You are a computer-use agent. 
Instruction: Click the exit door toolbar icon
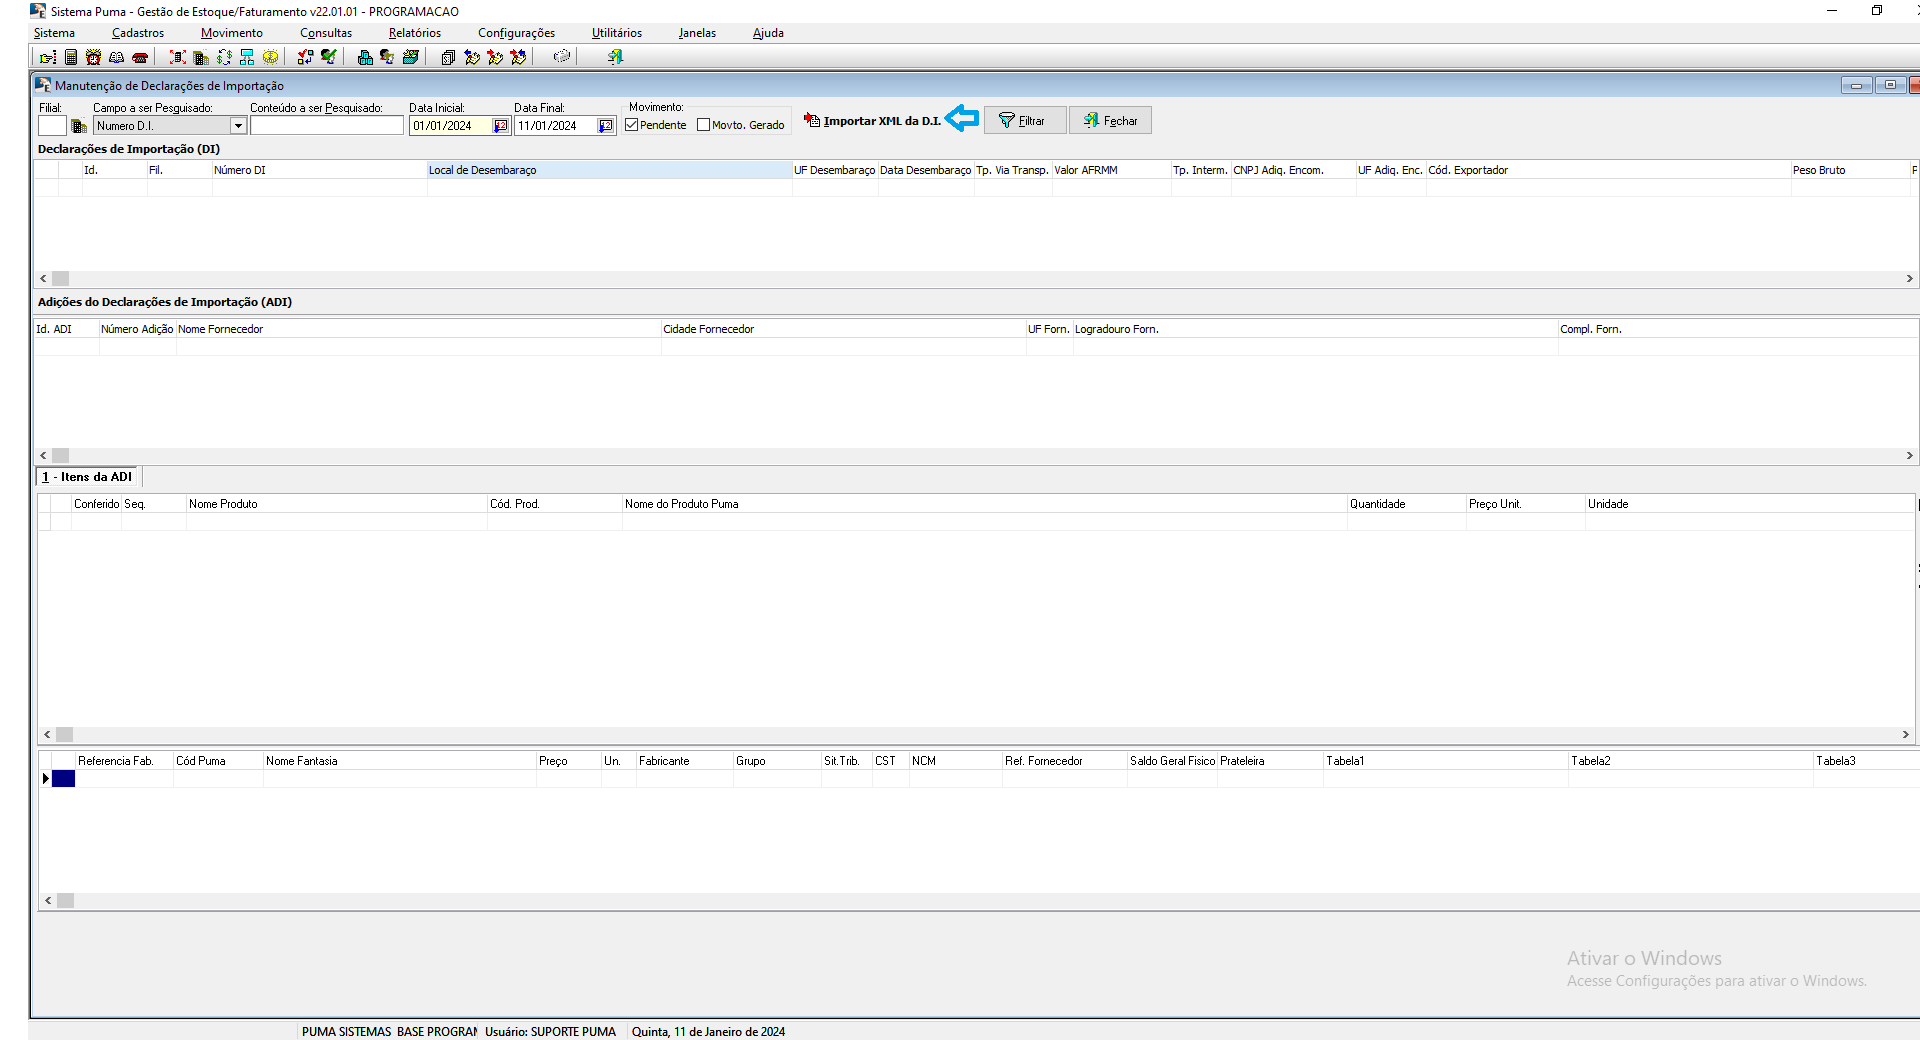(x=615, y=57)
